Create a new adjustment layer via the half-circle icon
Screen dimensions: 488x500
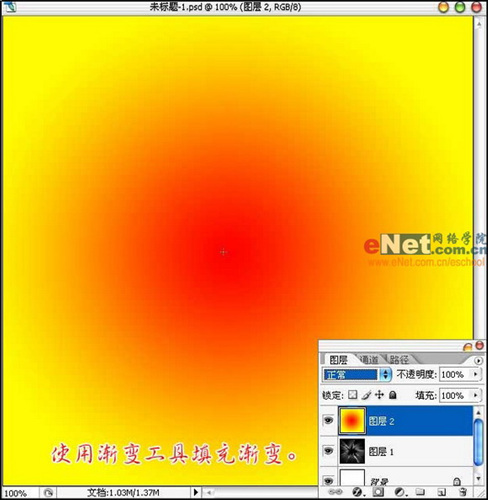click(x=399, y=492)
